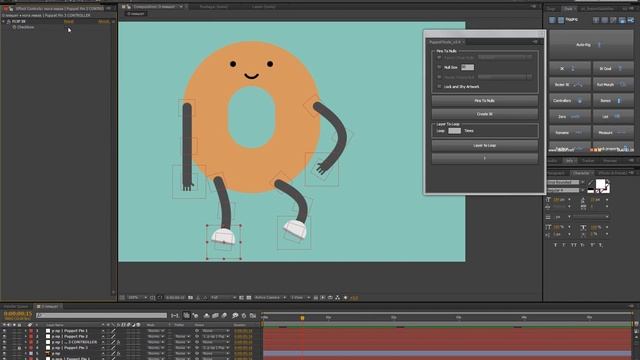Toggle effect fx switch in Effect Controls
Screen dimensions: 640x360
pyautogui.click(x=8, y=21)
